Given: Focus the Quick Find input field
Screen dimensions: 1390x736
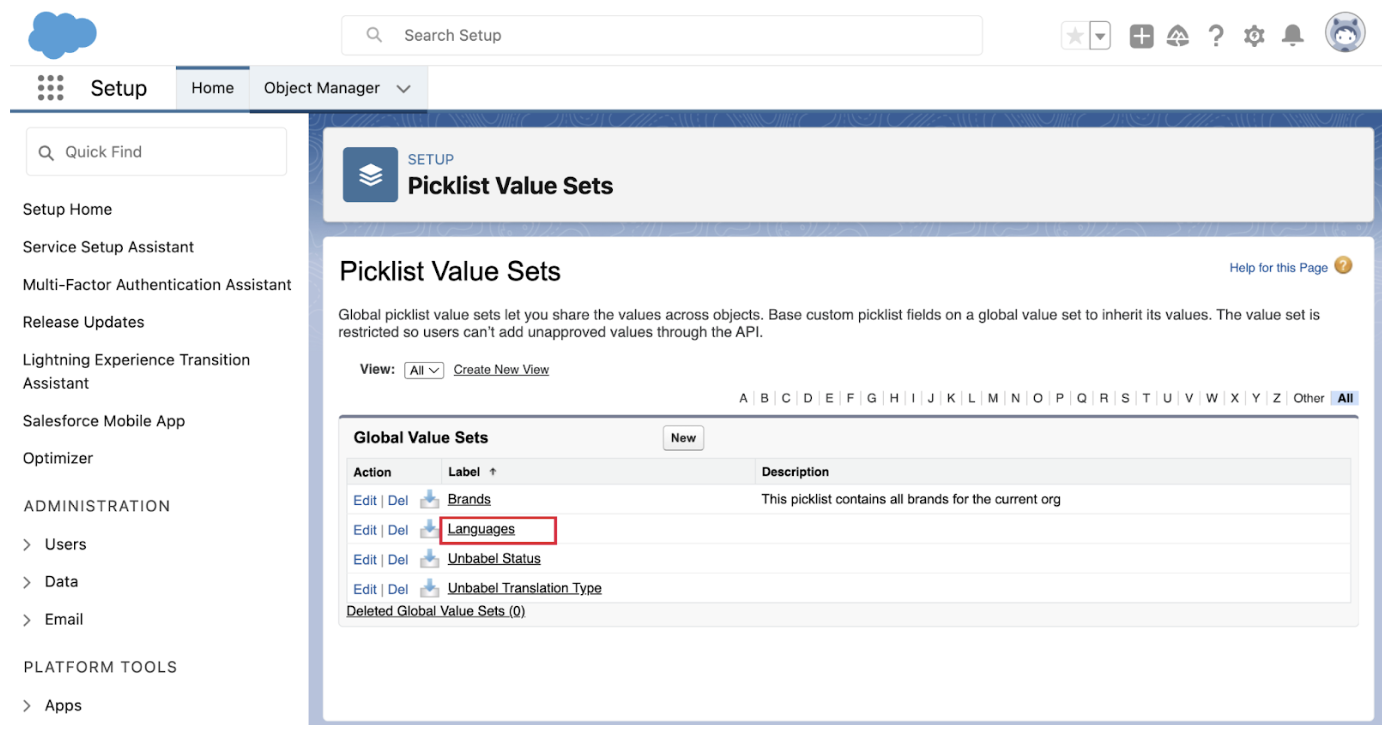Looking at the screenshot, I should pyautogui.click(x=156, y=152).
